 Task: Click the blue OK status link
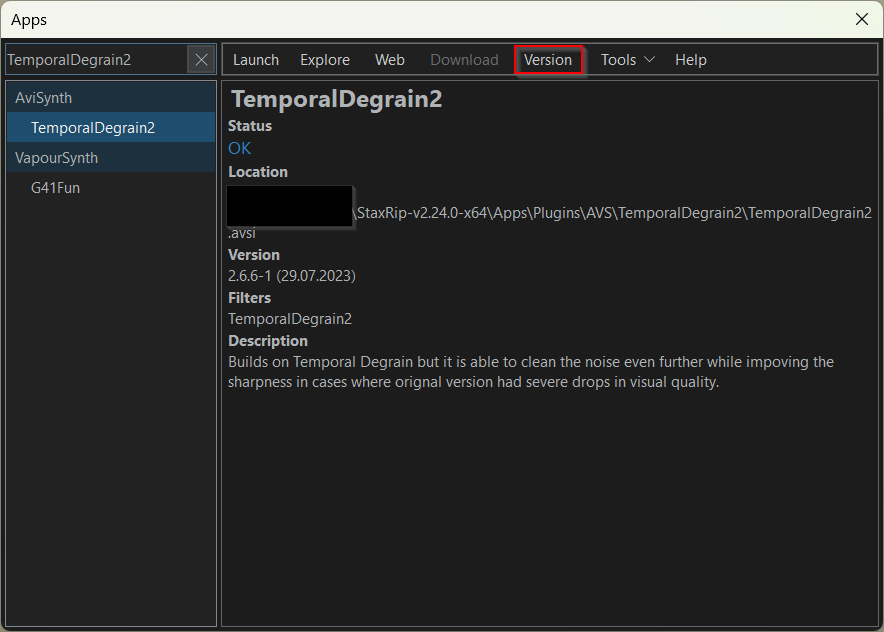coord(240,148)
